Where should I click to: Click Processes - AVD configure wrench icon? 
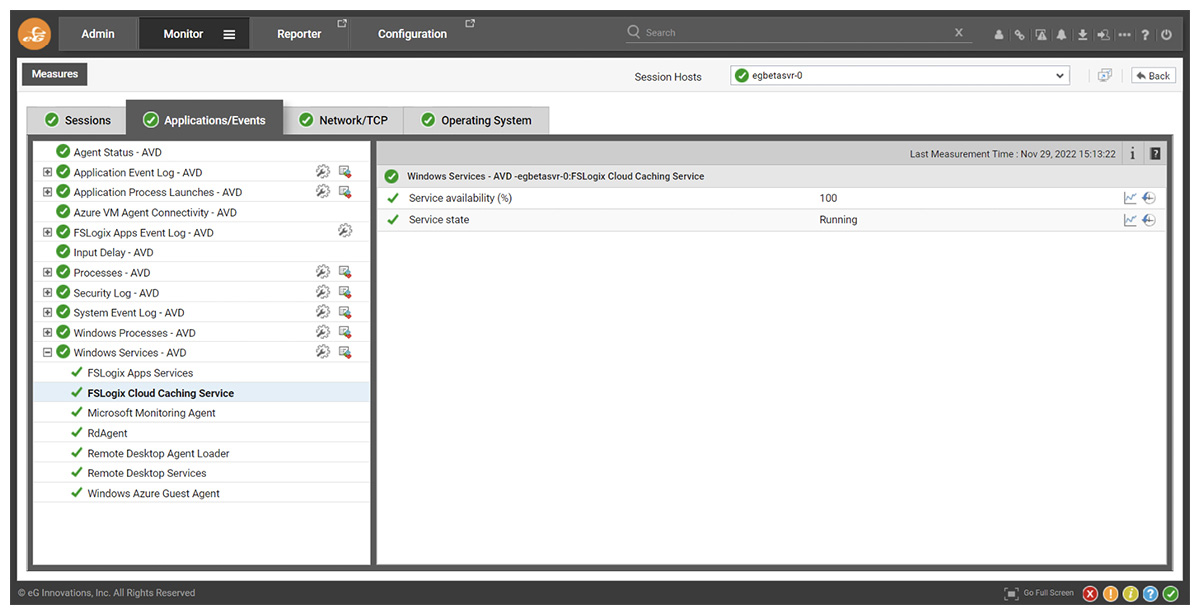click(323, 272)
